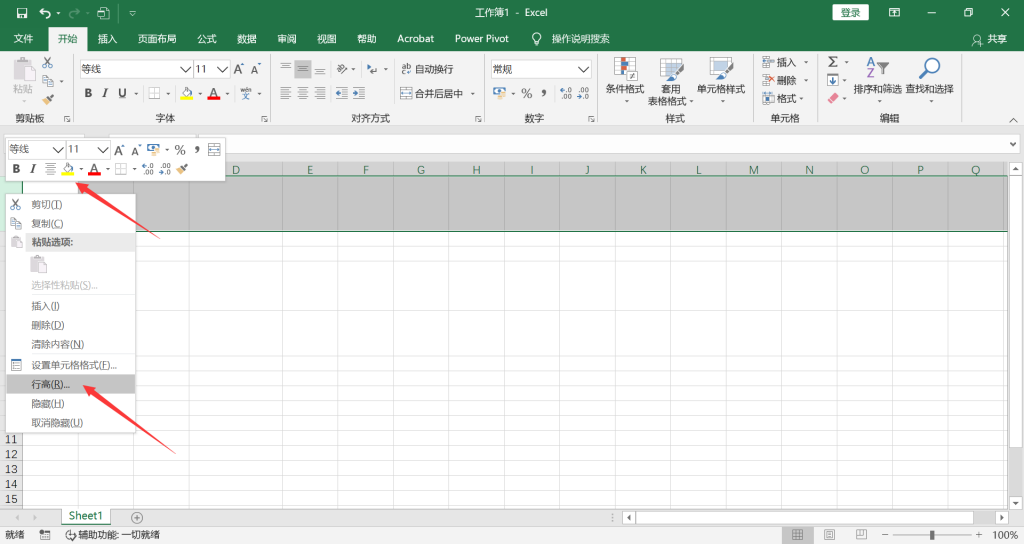Click 共享 share button

click(989, 39)
